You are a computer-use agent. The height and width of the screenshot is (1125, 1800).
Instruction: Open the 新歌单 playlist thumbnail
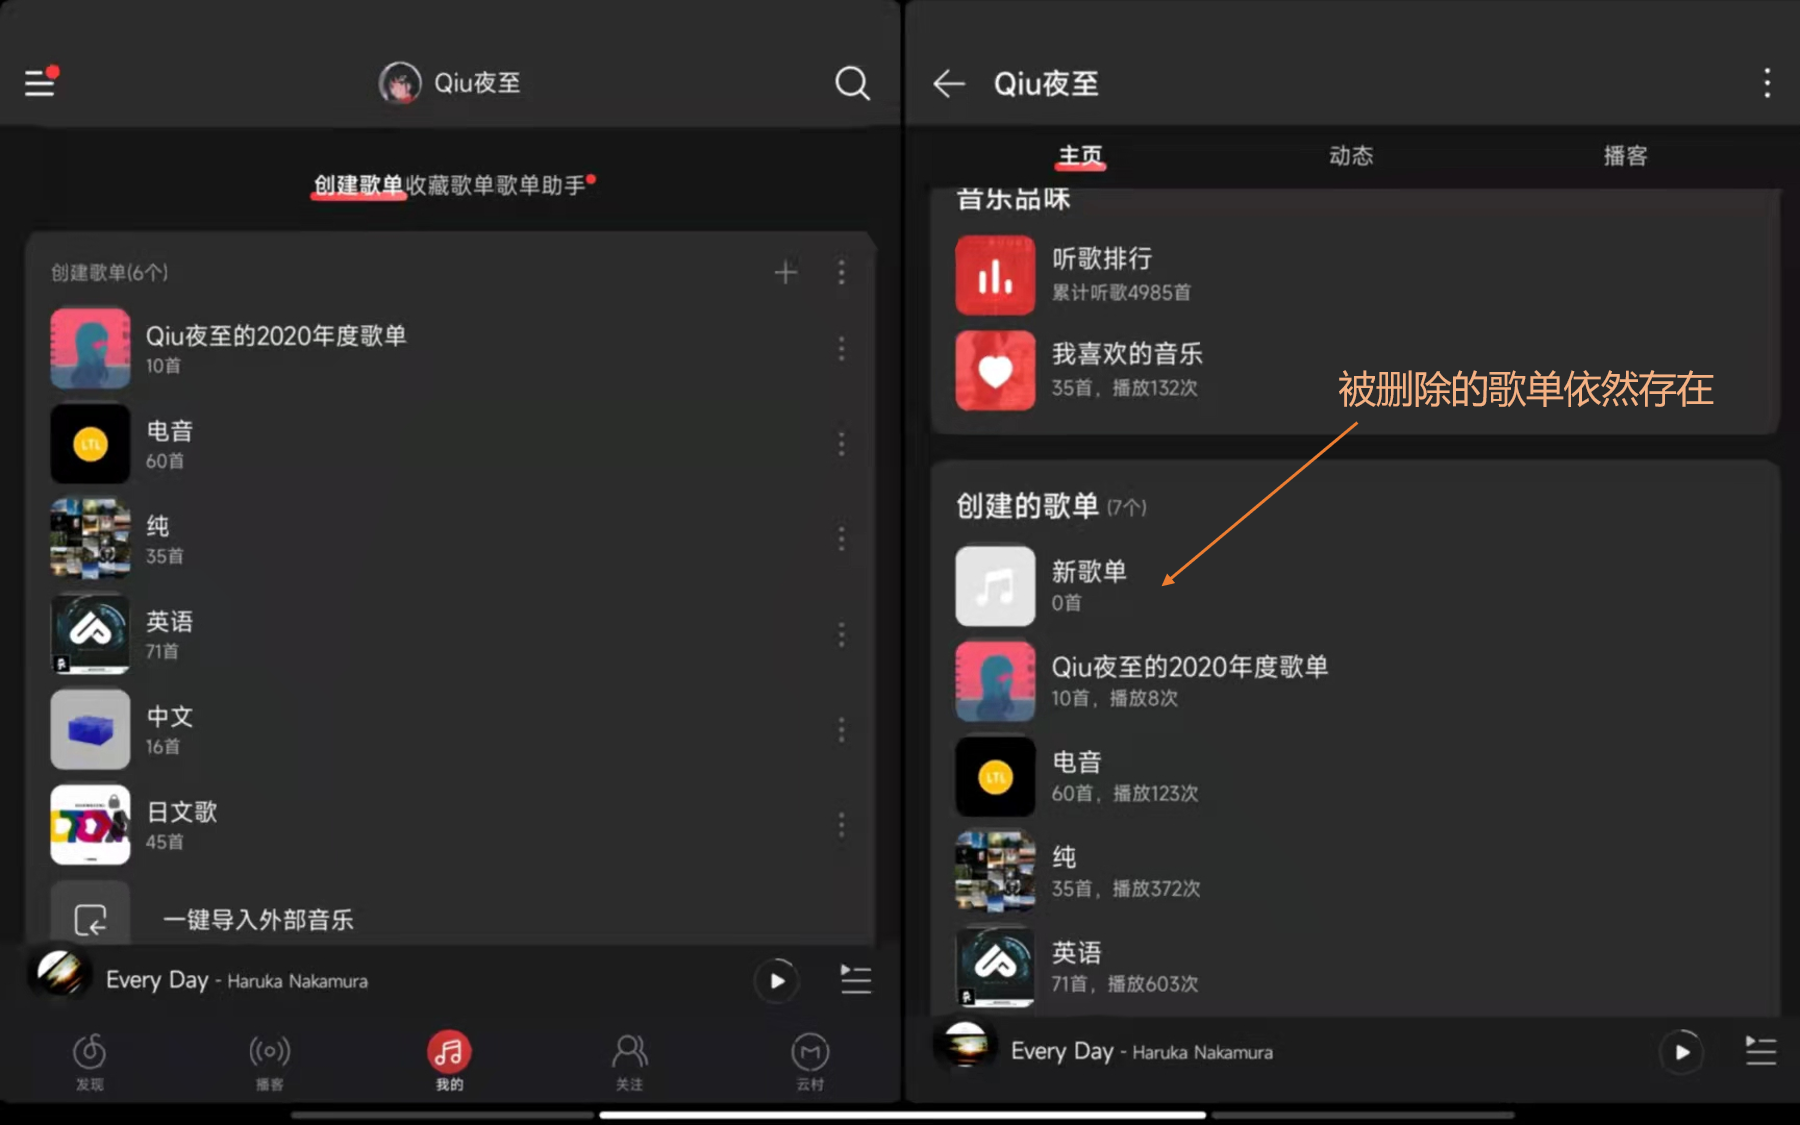994,585
